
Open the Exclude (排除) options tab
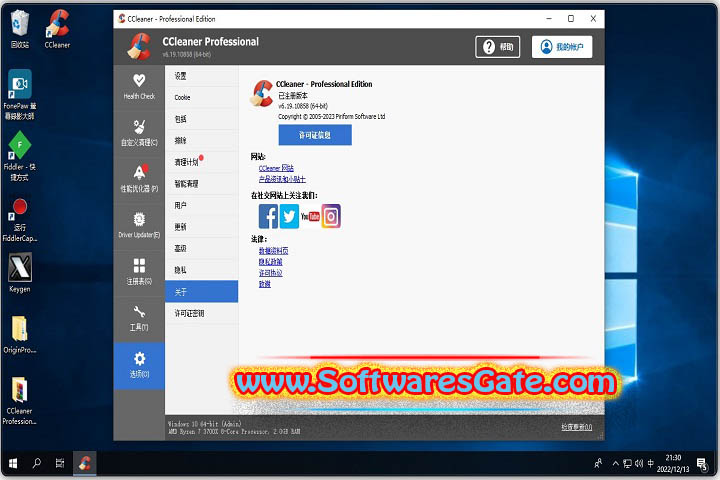(x=202, y=141)
